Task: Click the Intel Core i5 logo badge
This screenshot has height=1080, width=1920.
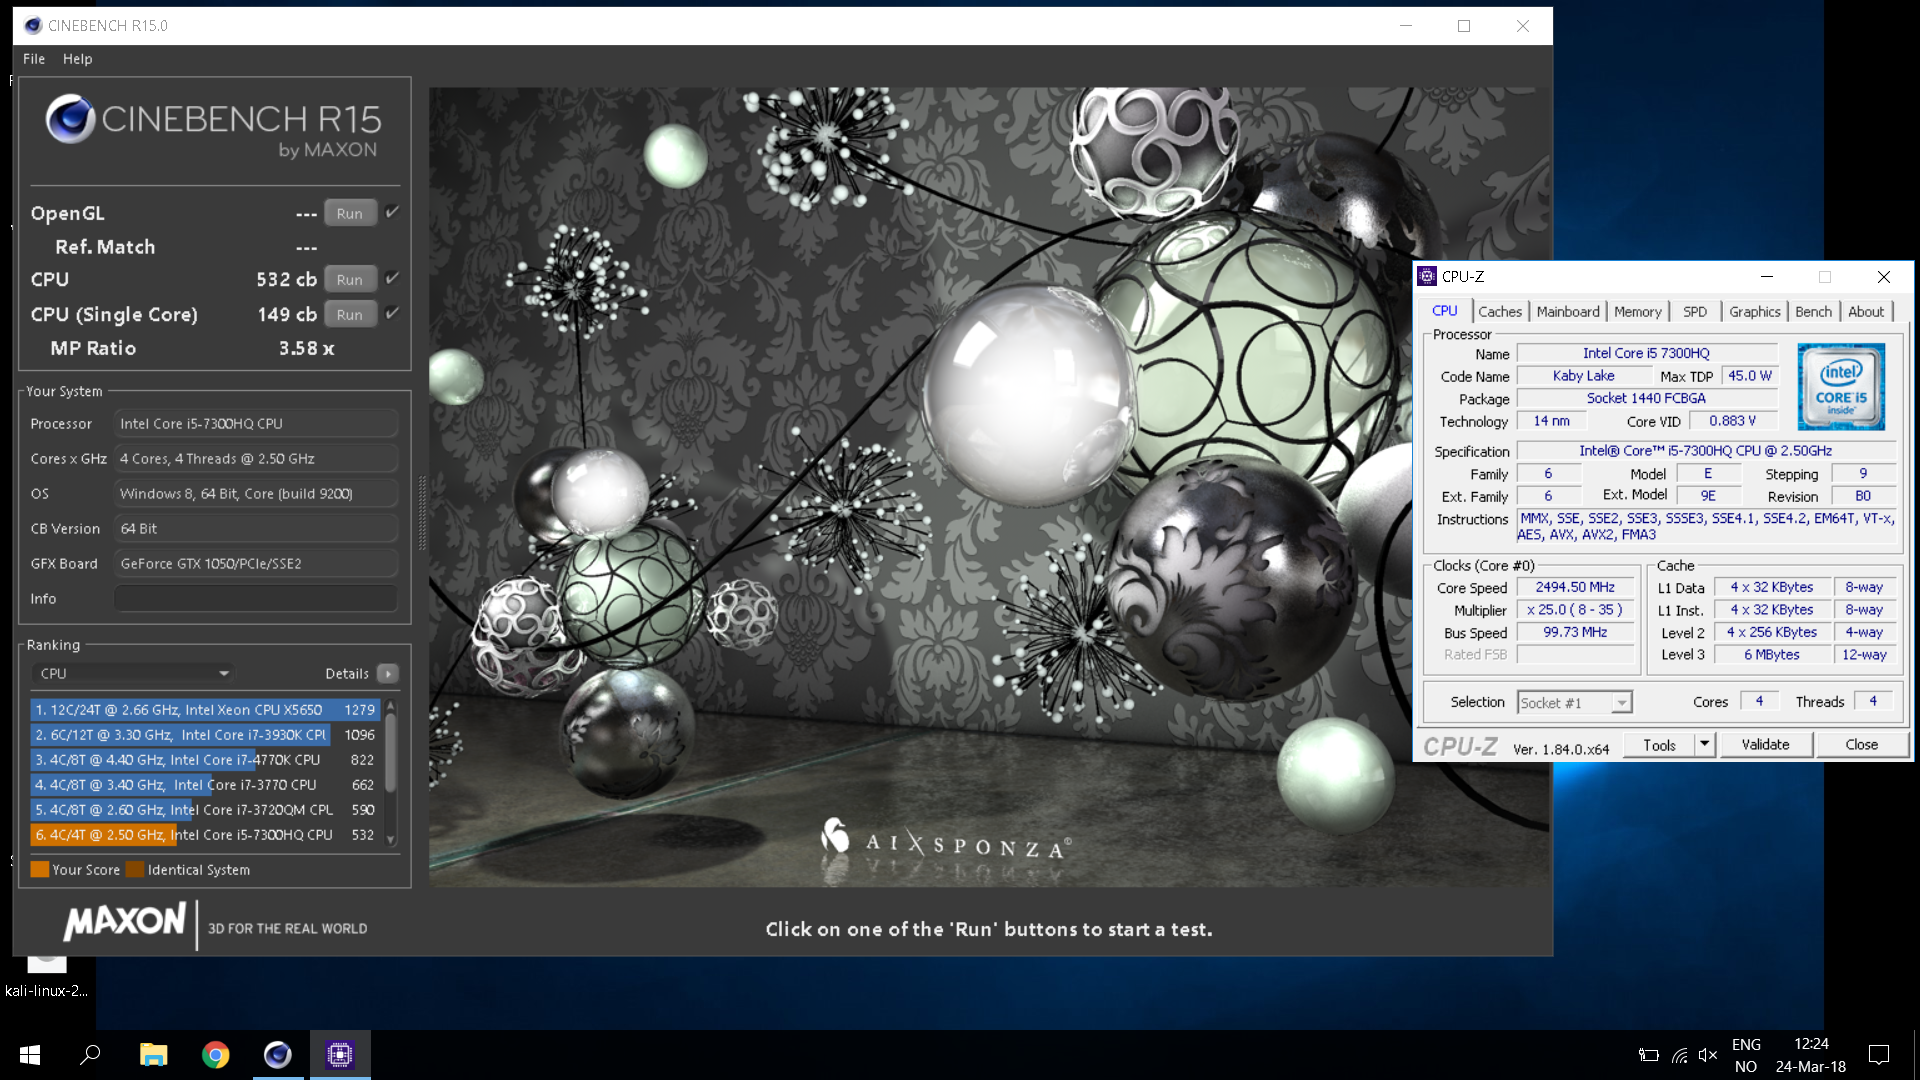Action: (x=1841, y=387)
